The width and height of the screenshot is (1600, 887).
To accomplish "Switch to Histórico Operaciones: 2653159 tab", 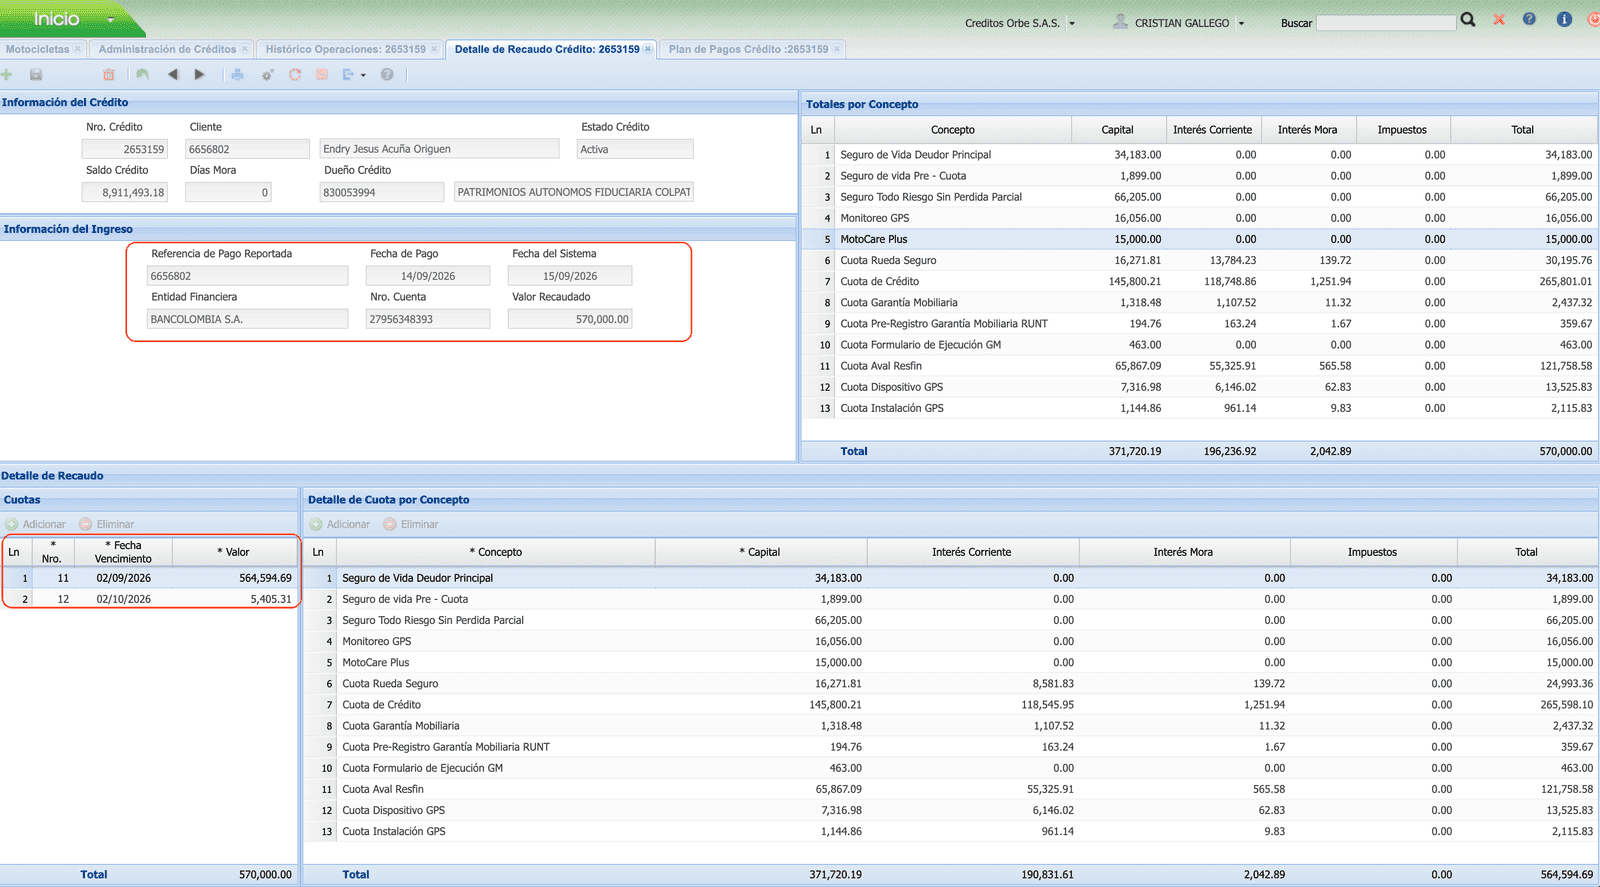I will coord(345,49).
